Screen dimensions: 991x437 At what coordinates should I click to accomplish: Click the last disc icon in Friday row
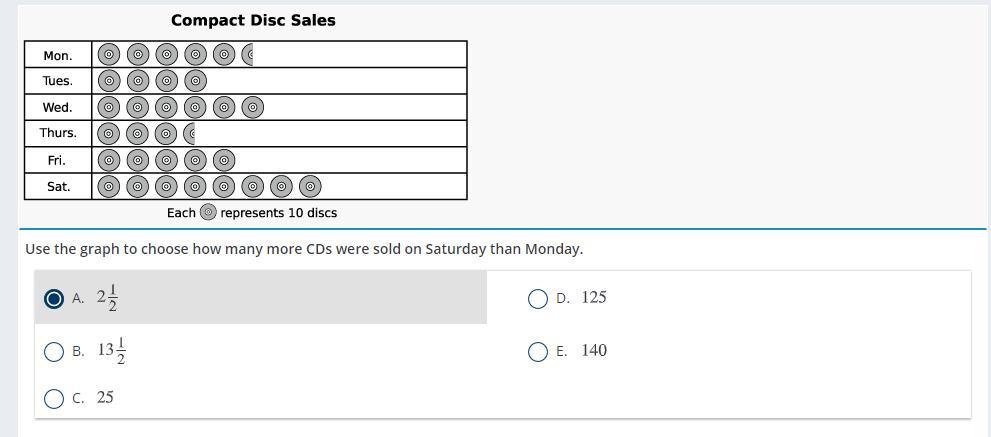click(224, 160)
